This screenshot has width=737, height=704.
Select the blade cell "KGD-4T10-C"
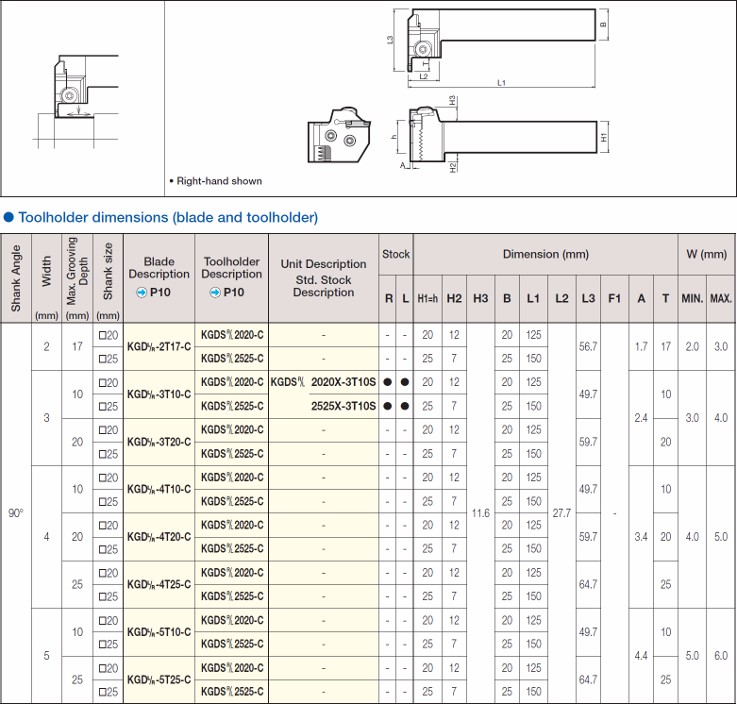159,489
